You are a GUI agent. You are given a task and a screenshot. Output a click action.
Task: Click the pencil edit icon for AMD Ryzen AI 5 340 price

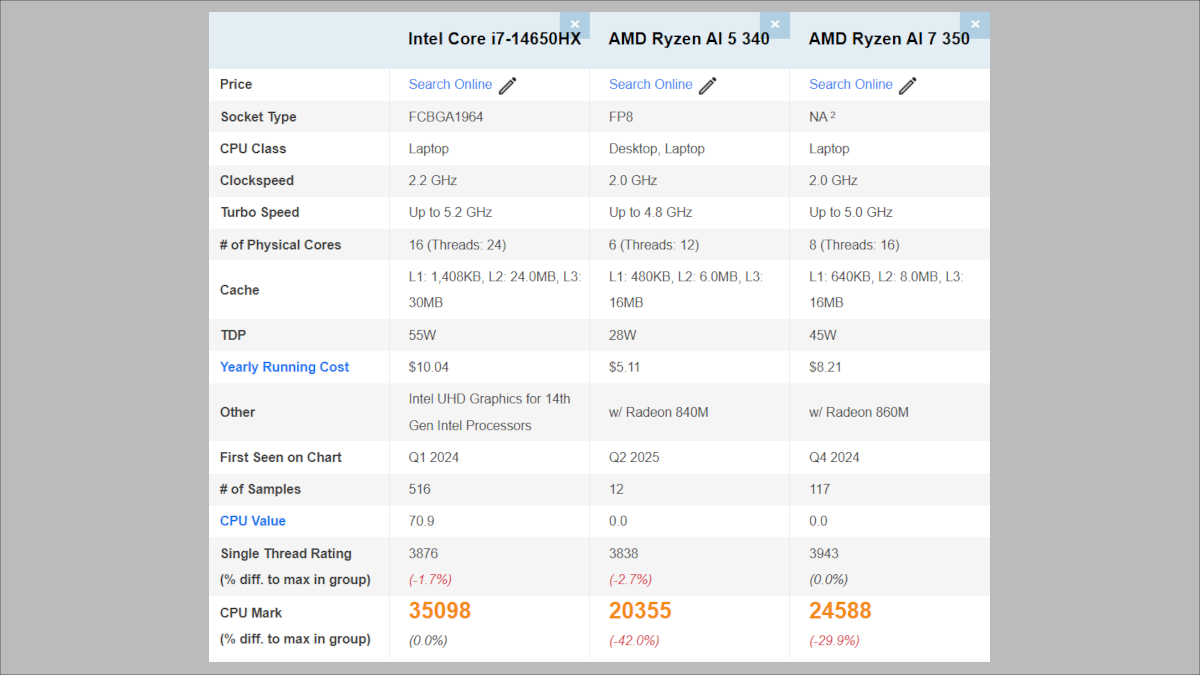coord(707,85)
